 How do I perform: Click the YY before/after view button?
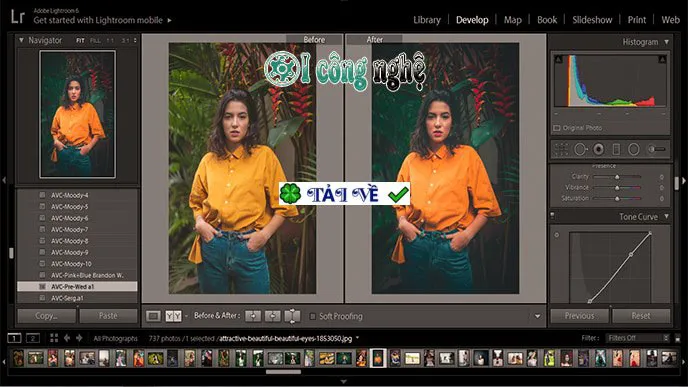tap(173, 316)
